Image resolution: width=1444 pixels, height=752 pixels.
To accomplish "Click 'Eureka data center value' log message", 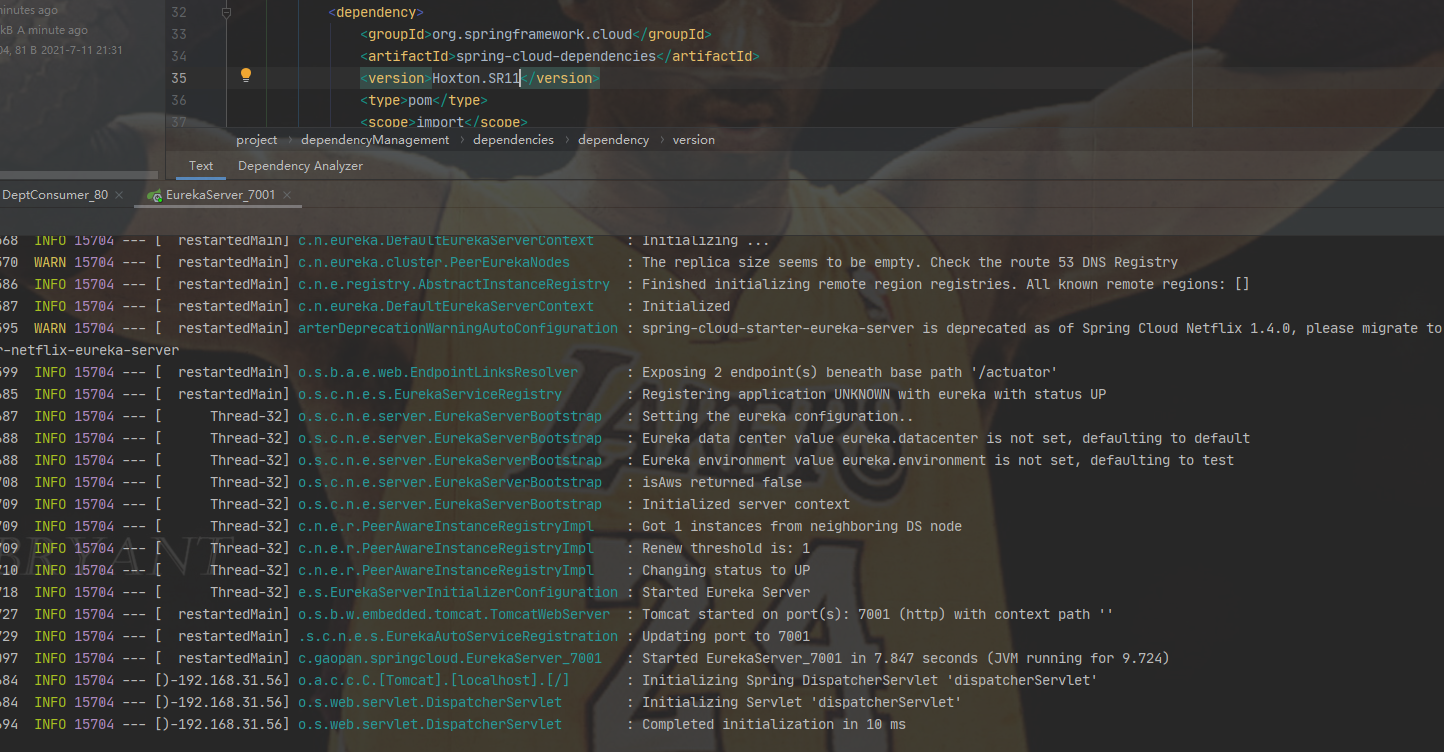I will click(x=946, y=438).
